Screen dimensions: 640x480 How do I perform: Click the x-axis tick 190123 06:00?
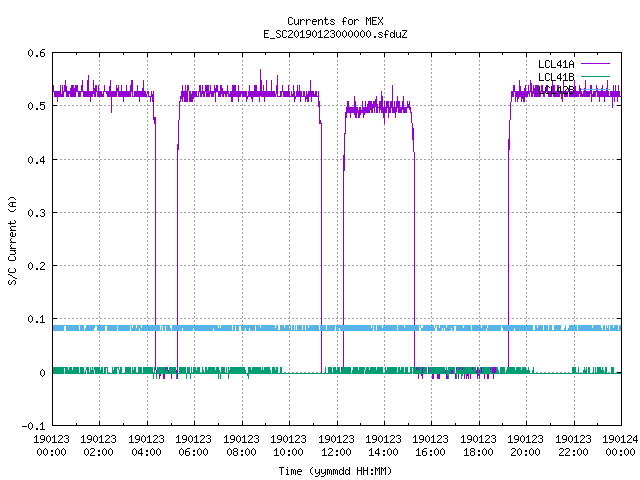(194, 446)
